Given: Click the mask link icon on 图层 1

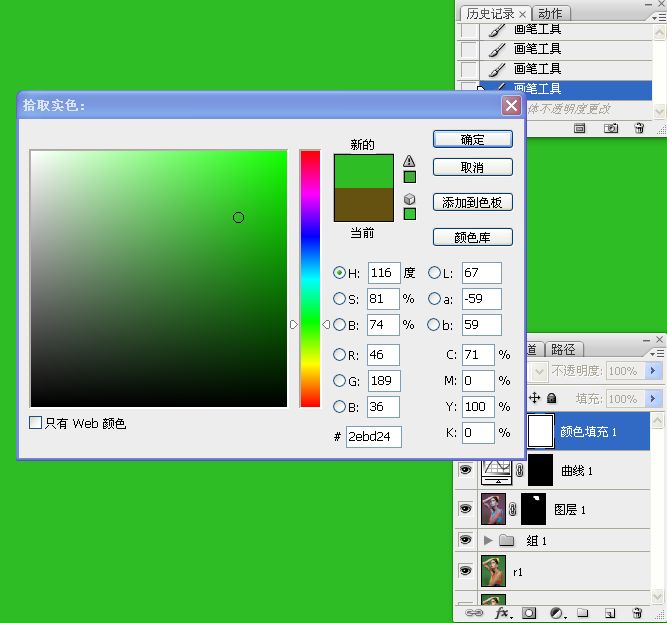Looking at the screenshot, I should click(513, 509).
